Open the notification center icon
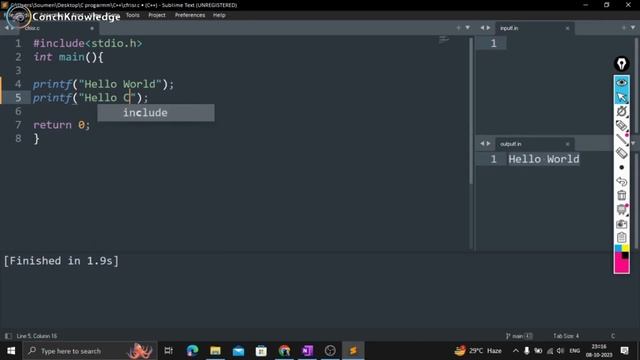The height and width of the screenshot is (360, 640). point(624,351)
